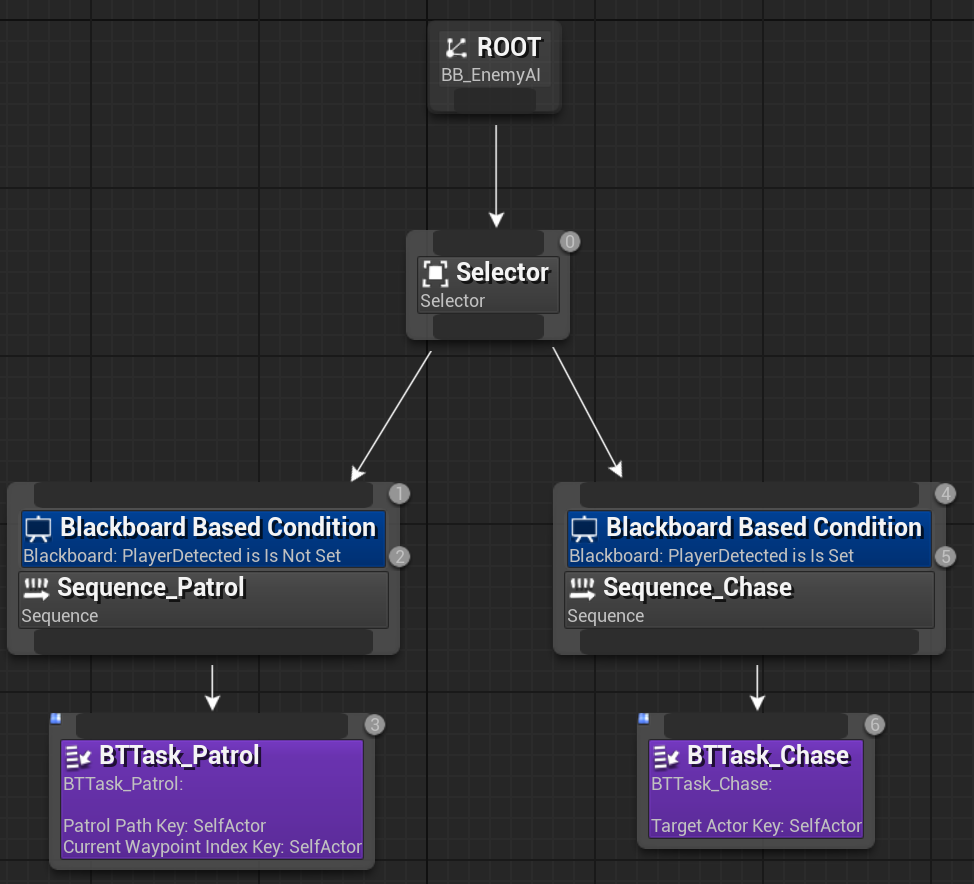Select Blackboard Based Condition above Sequence_Patrol

click(x=218, y=527)
